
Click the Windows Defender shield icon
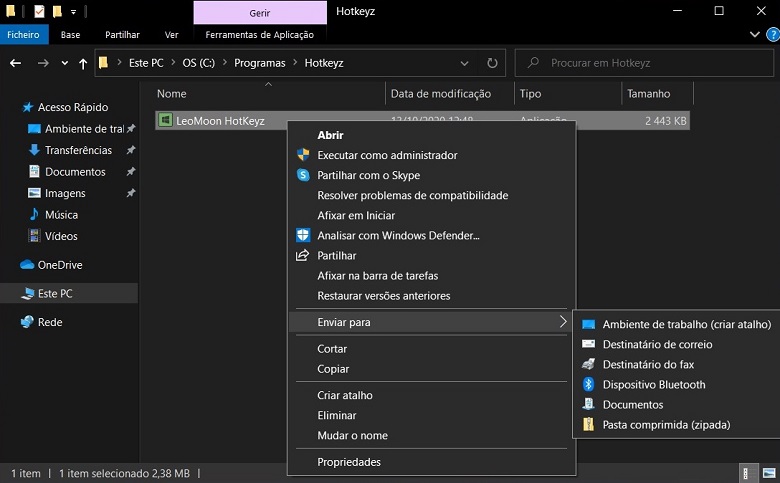click(x=303, y=235)
